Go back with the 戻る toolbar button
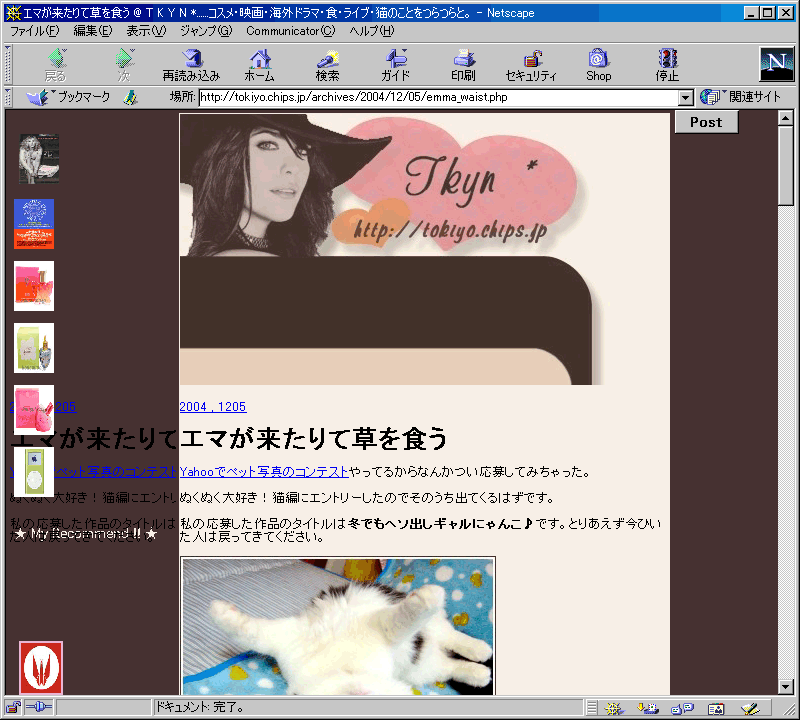The width and height of the screenshot is (800, 720). click(x=56, y=65)
